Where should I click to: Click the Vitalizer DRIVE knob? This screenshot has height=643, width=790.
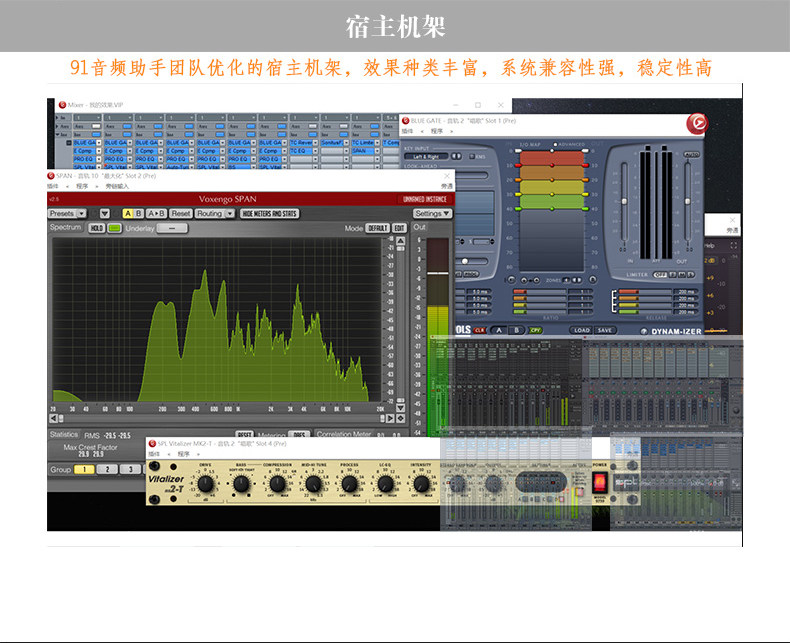(205, 484)
